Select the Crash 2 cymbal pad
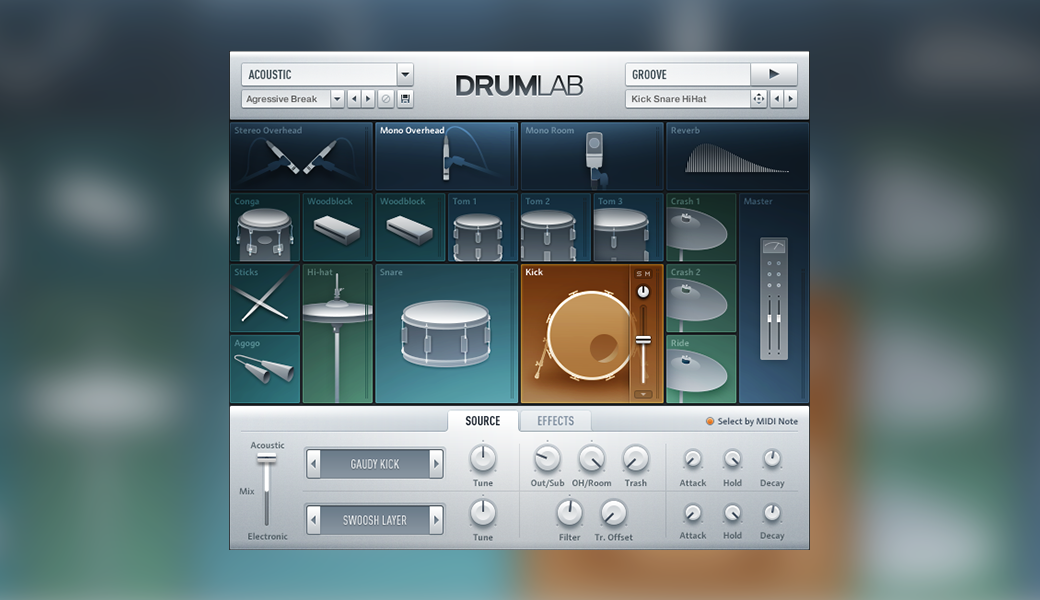 point(701,298)
